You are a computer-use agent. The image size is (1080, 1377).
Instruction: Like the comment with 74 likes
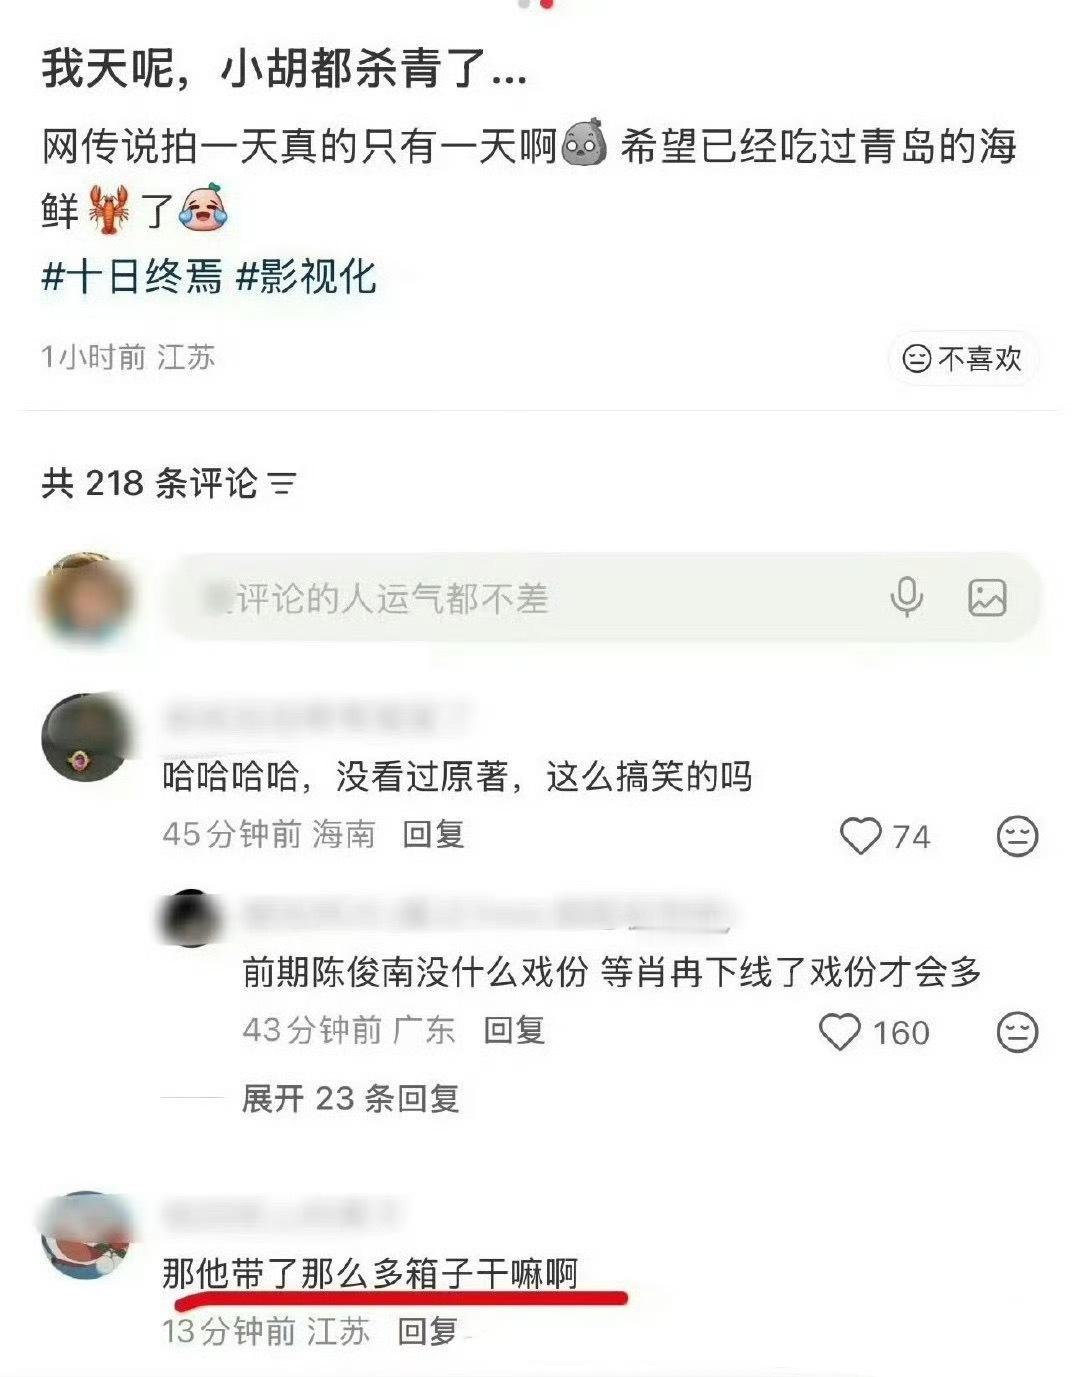[860, 836]
